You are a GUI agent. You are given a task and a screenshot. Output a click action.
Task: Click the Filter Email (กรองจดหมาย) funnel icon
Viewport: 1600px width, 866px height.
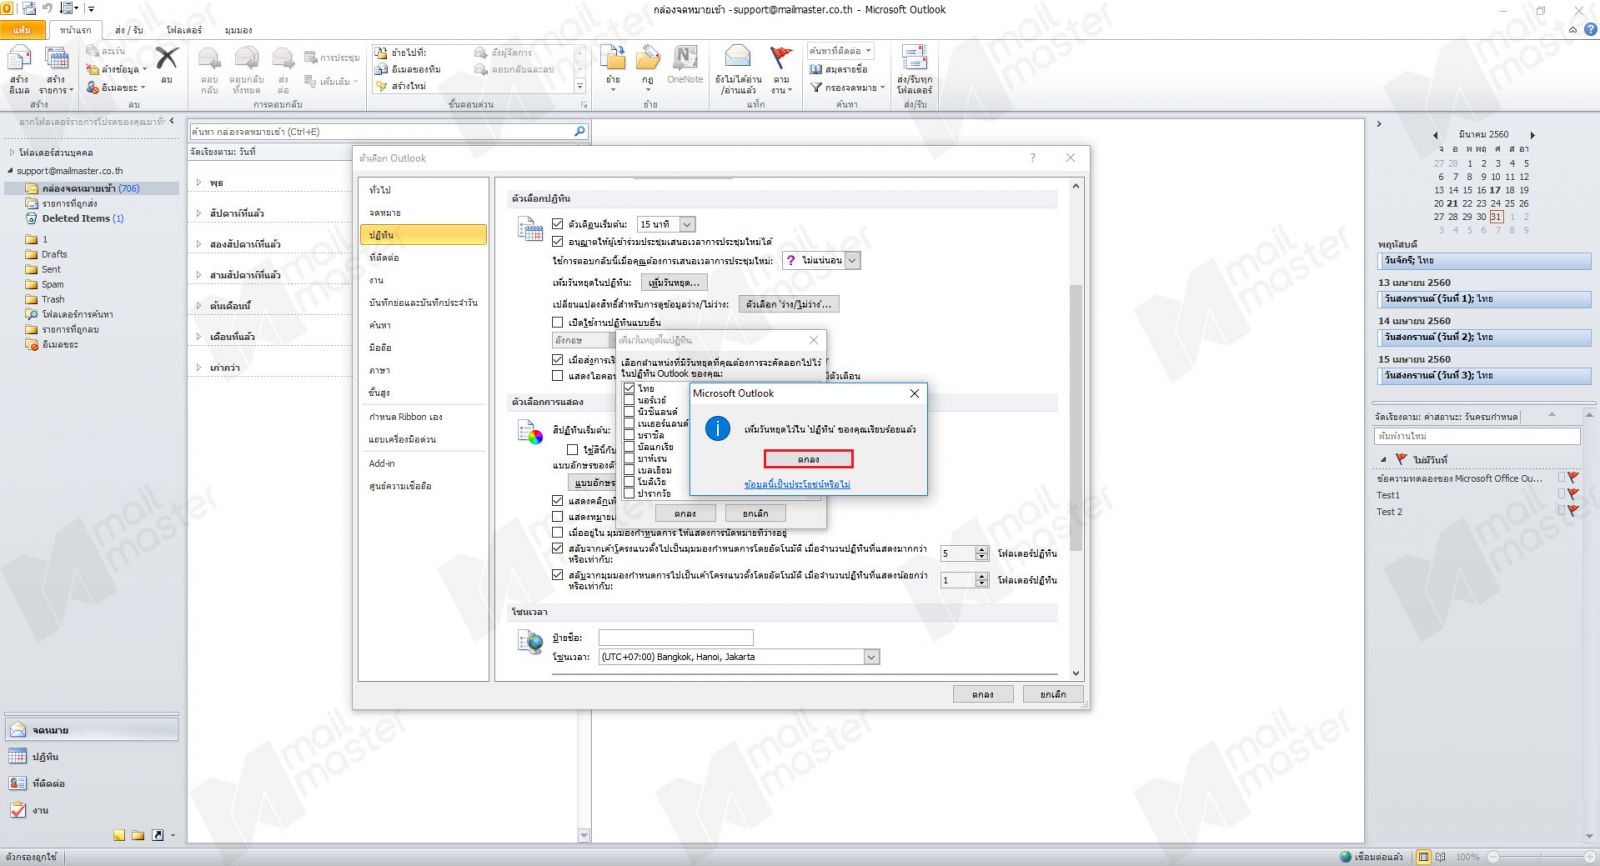(x=816, y=87)
